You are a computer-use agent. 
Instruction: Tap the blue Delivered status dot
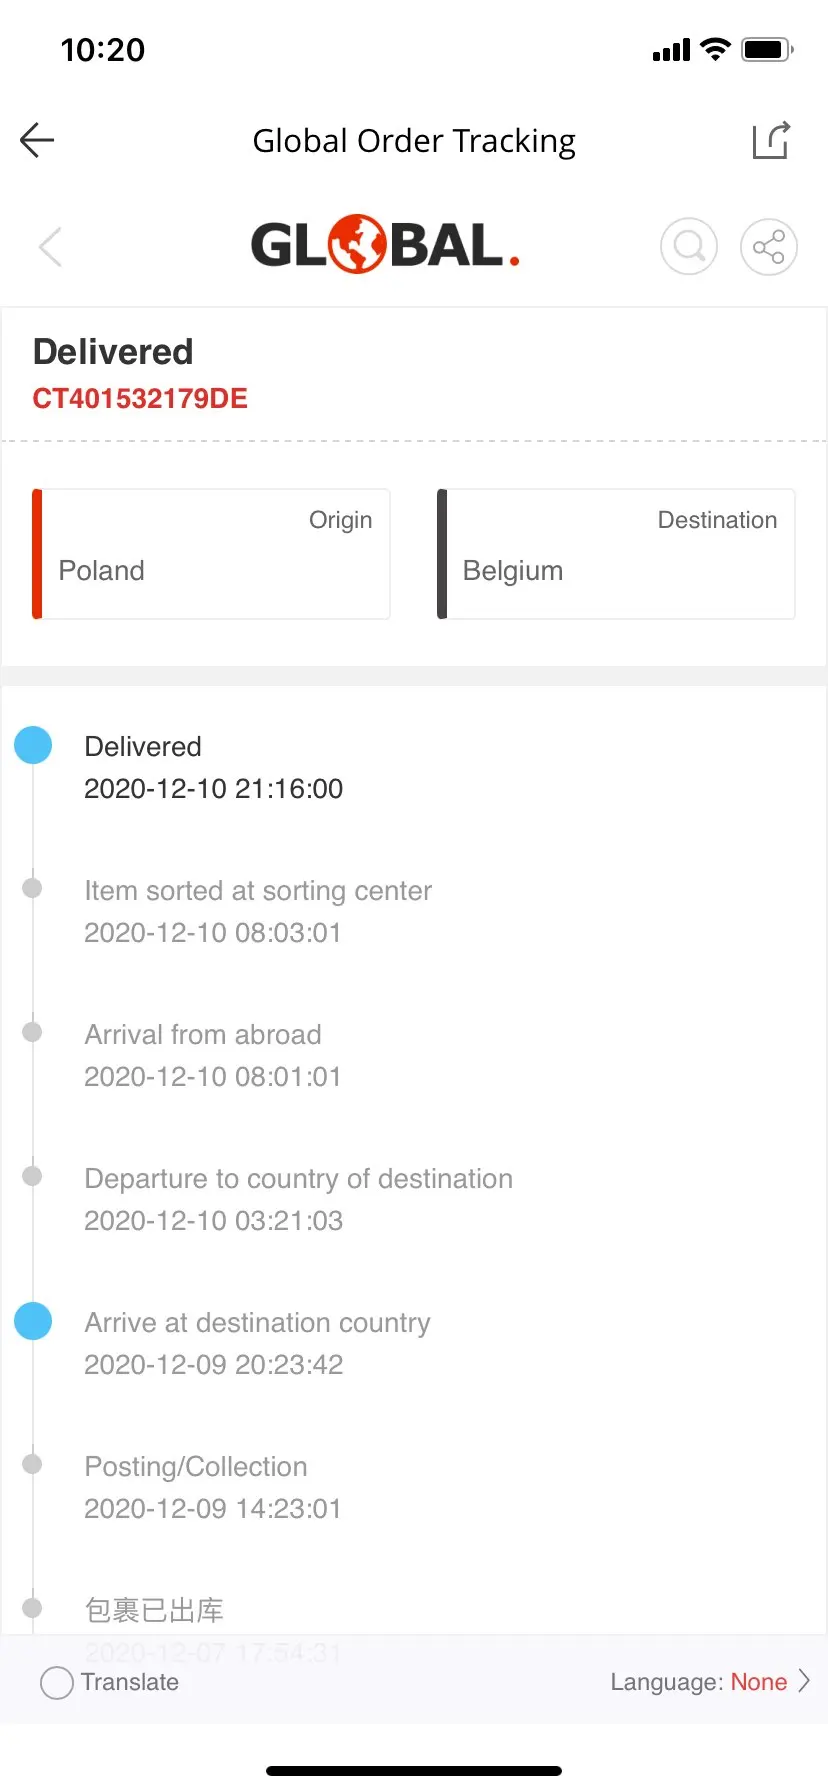click(x=33, y=745)
